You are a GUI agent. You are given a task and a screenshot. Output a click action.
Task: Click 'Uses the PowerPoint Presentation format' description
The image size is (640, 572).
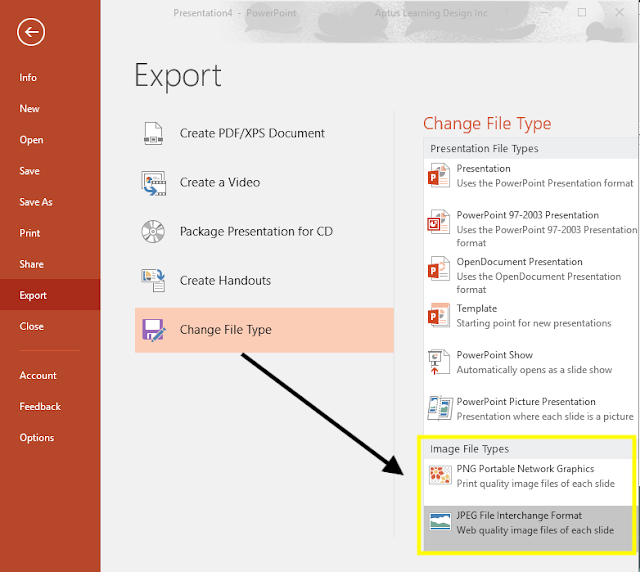pyautogui.click(x=545, y=183)
